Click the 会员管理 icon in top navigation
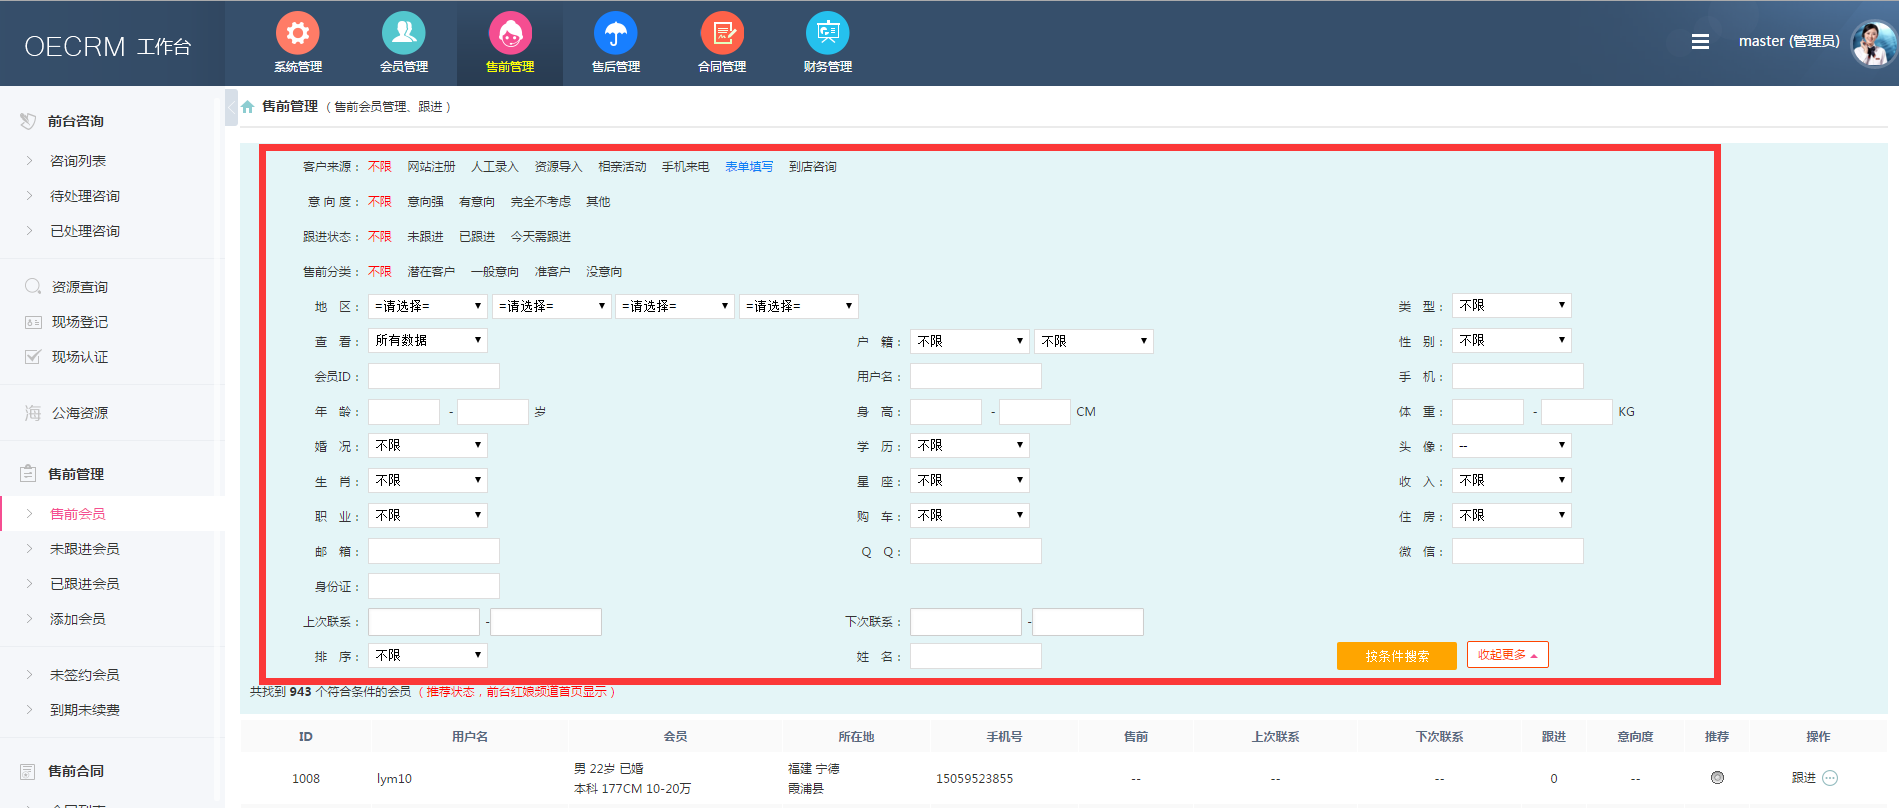Viewport: 1899px width, 808px height. (x=404, y=34)
